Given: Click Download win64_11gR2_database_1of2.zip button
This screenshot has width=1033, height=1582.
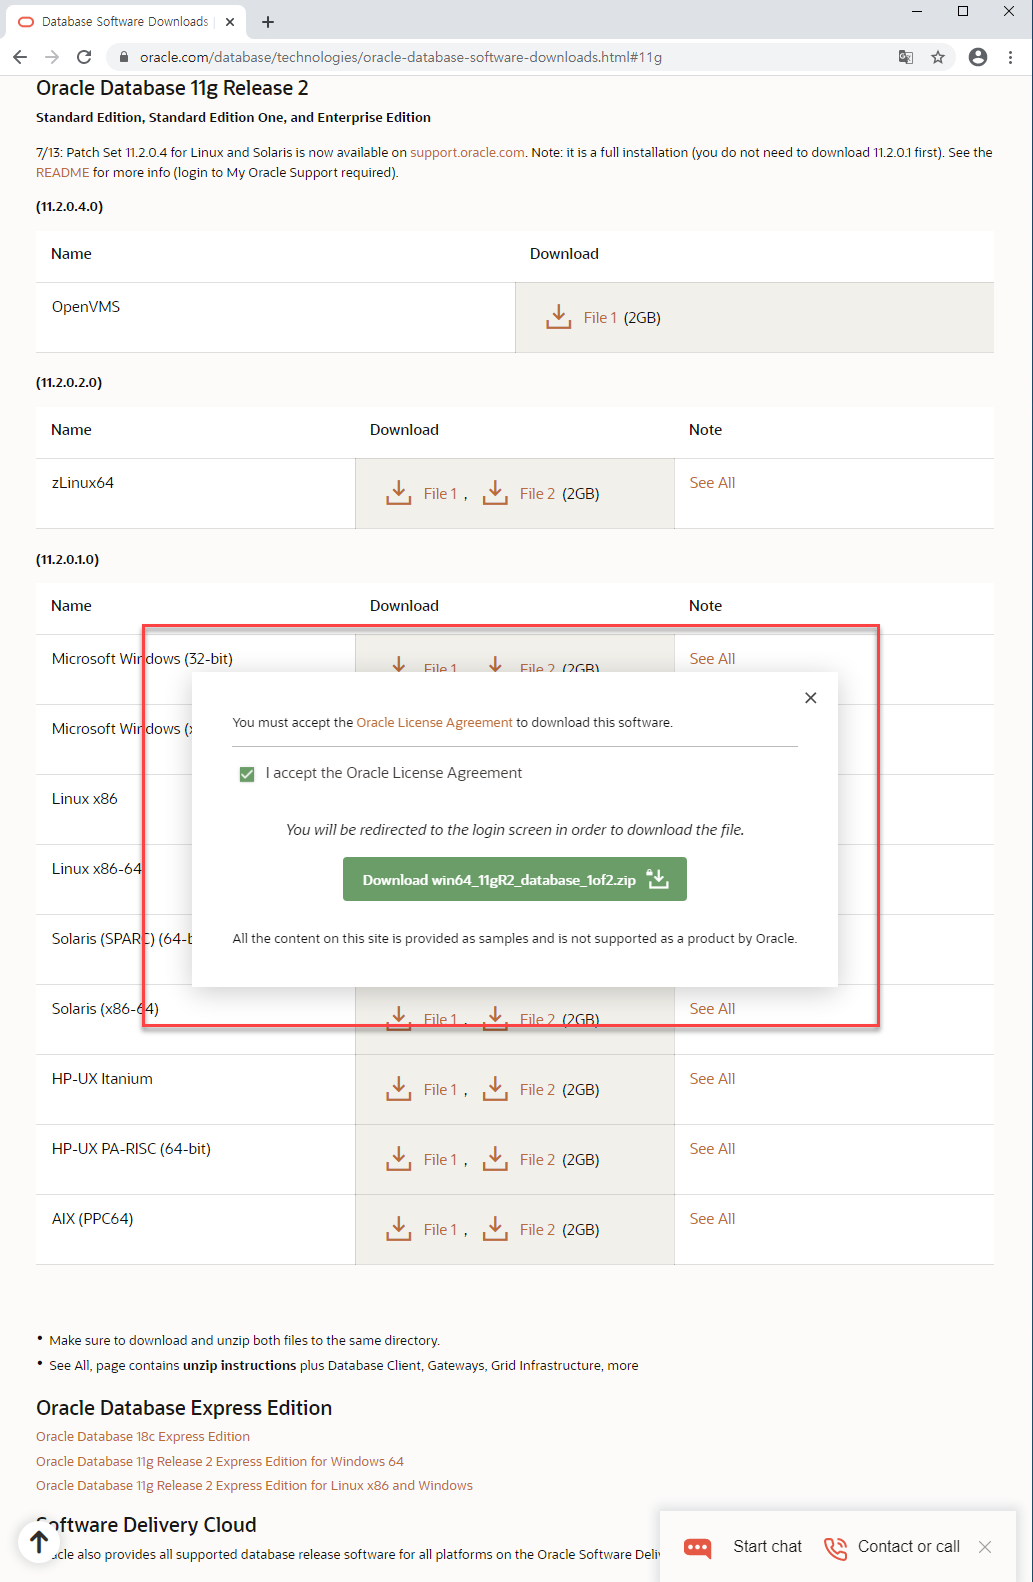Looking at the screenshot, I should pyautogui.click(x=515, y=879).
